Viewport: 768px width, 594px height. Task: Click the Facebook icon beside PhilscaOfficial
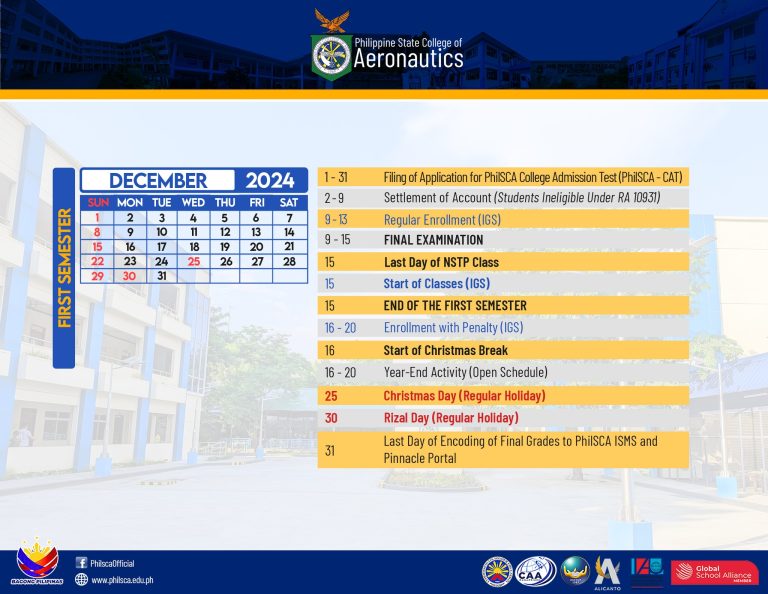81,563
